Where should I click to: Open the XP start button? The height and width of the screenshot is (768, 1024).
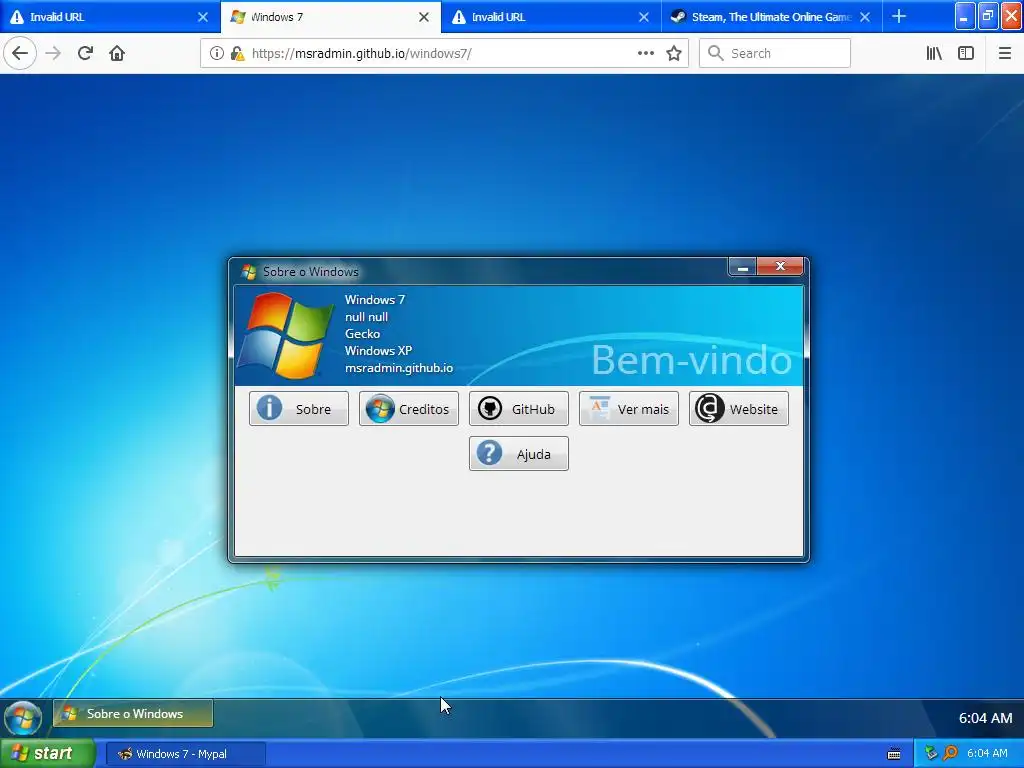(48, 754)
